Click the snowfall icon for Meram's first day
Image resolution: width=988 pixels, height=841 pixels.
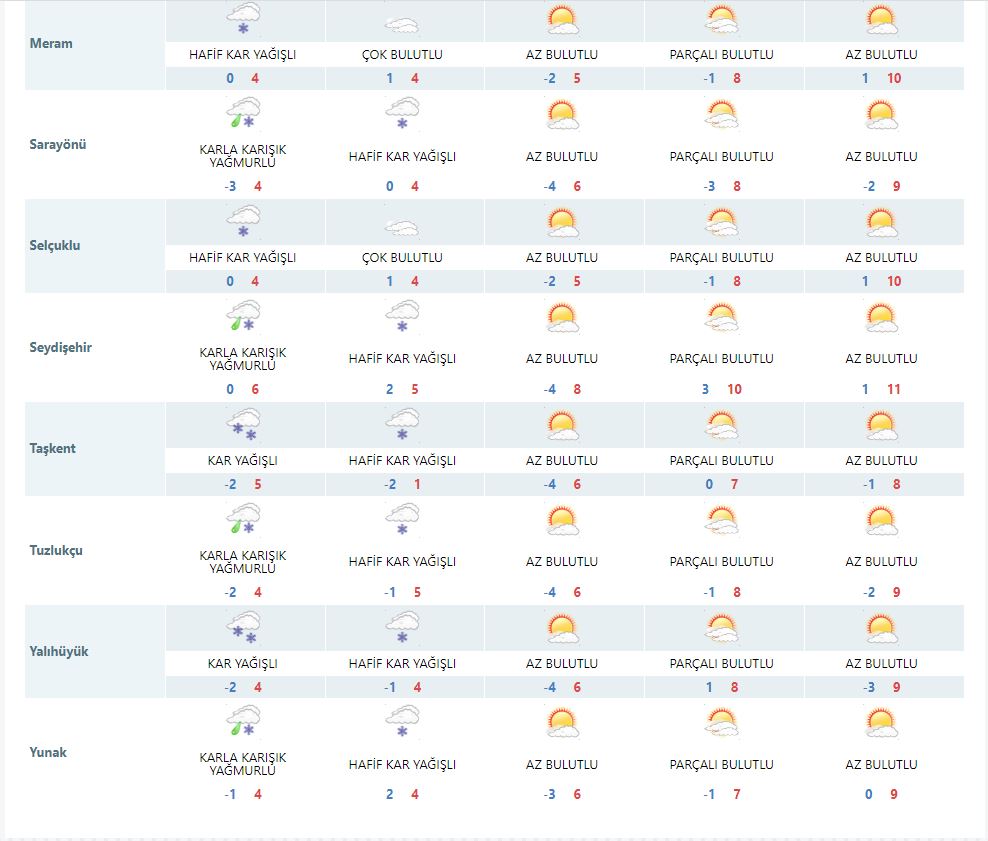(x=243, y=18)
